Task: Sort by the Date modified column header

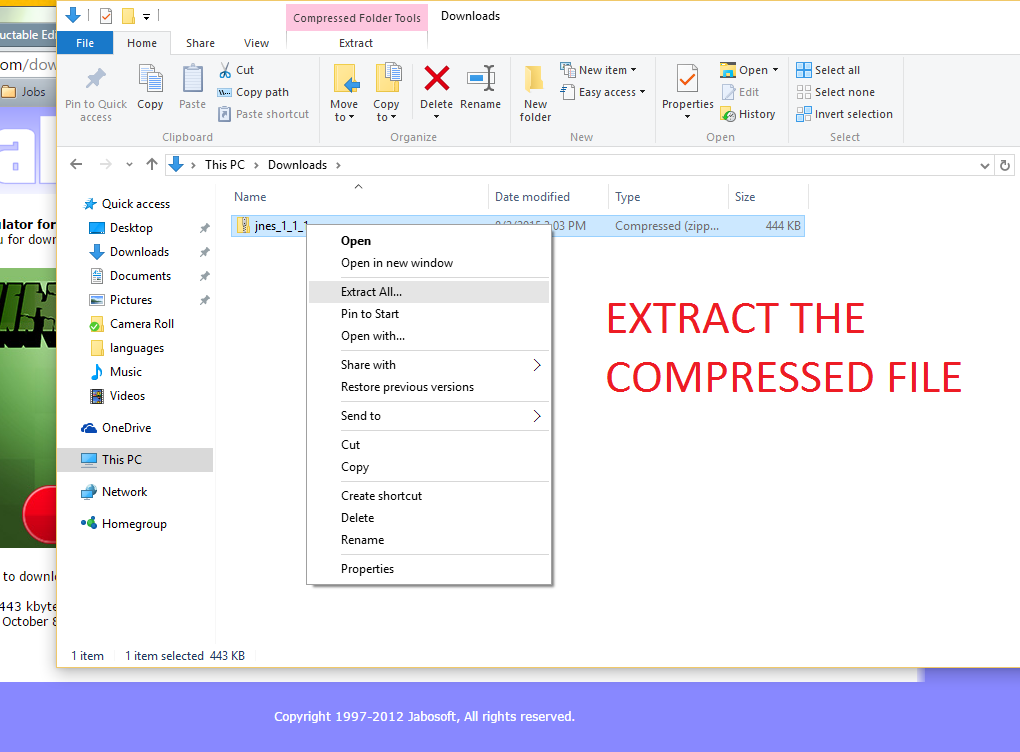Action: click(x=532, y=197)
